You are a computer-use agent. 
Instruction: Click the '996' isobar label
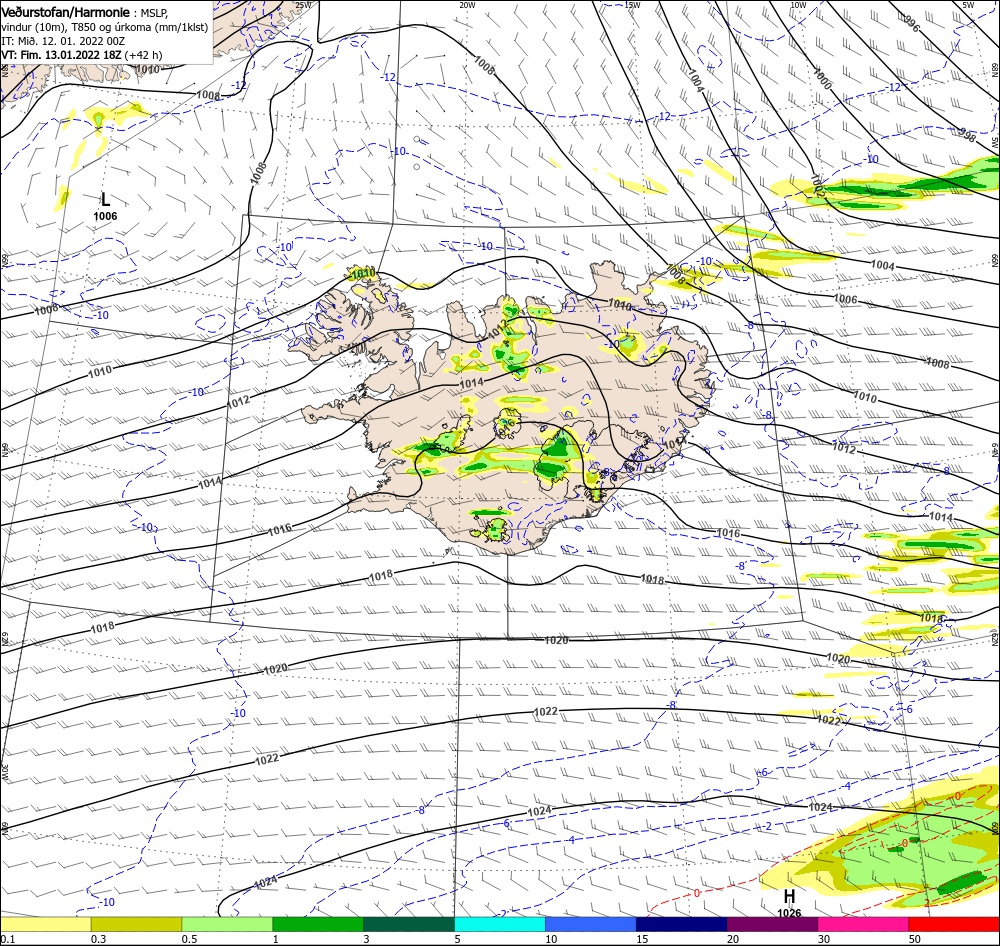point(913,24)
